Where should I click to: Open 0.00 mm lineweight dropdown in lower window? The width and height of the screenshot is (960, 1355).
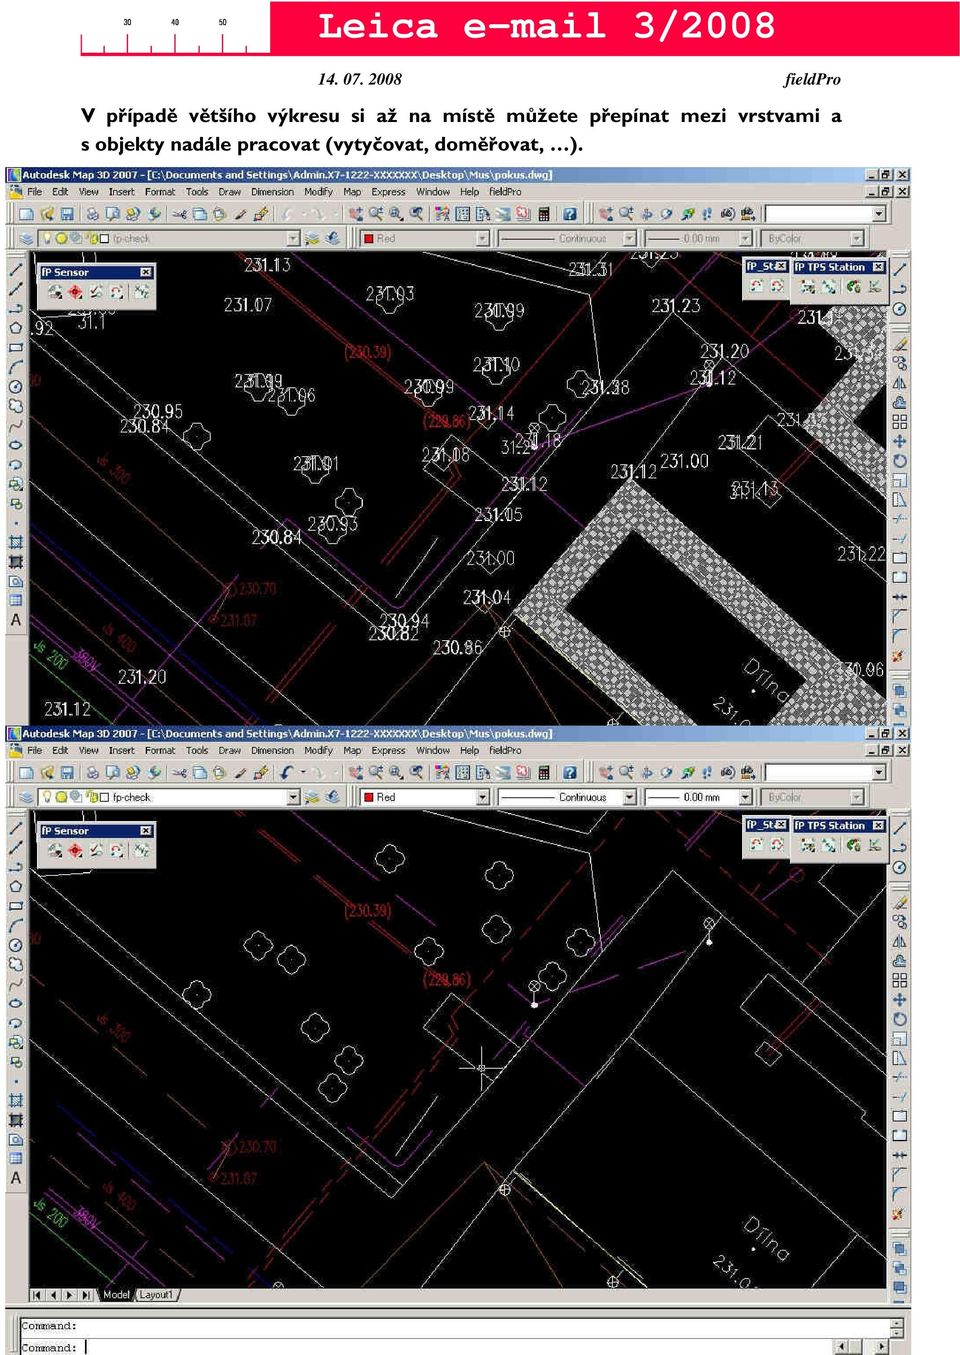click(744, 797)
